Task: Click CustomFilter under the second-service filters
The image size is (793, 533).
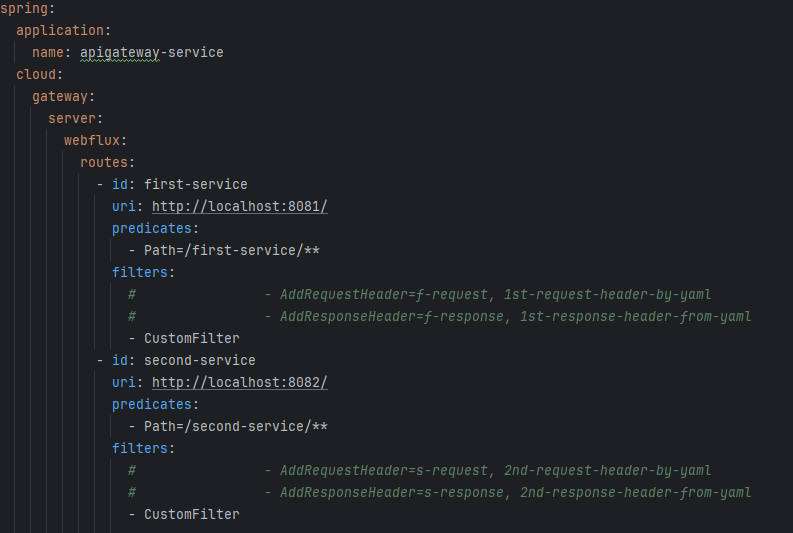Action: [191, 514]
